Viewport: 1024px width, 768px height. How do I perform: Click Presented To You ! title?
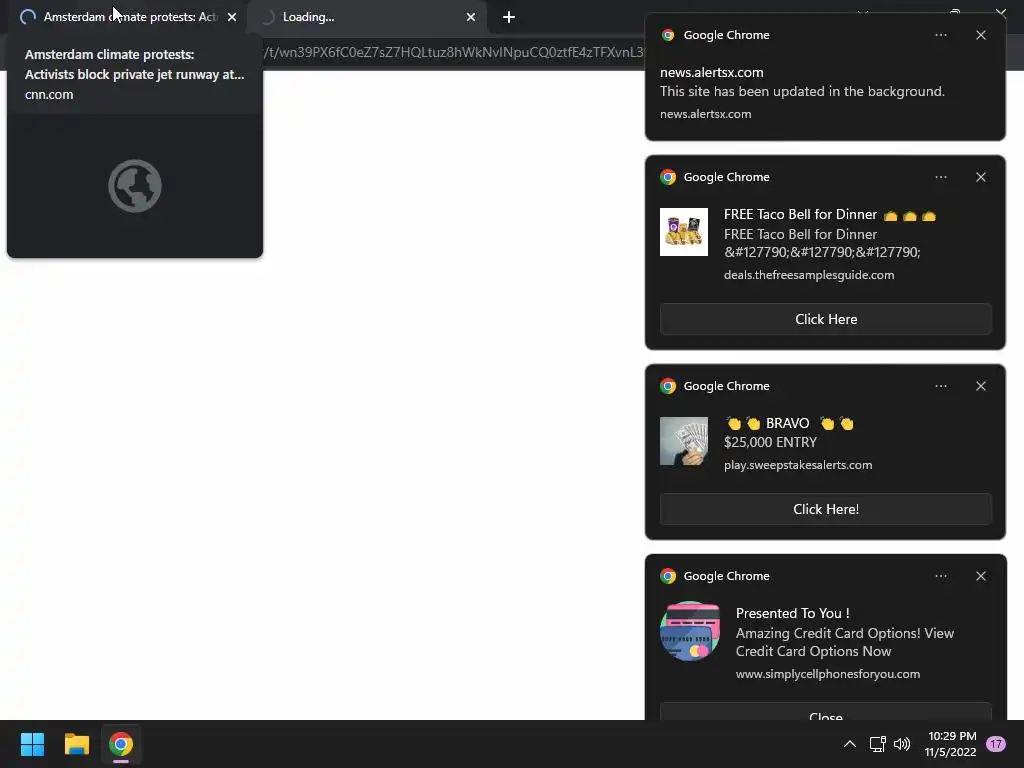click(x=792, y=613)
